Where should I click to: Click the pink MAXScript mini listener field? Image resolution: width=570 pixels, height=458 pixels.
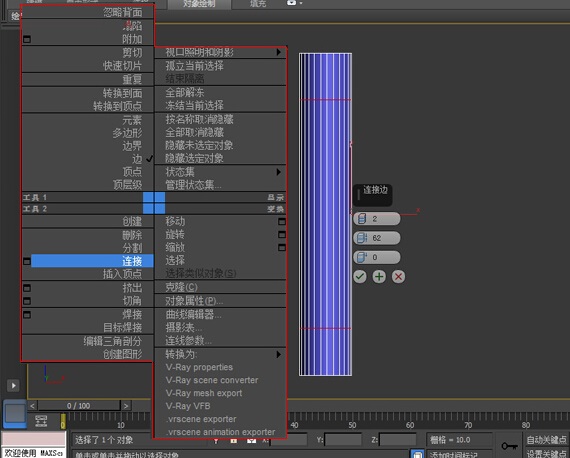tap(33, 439)
